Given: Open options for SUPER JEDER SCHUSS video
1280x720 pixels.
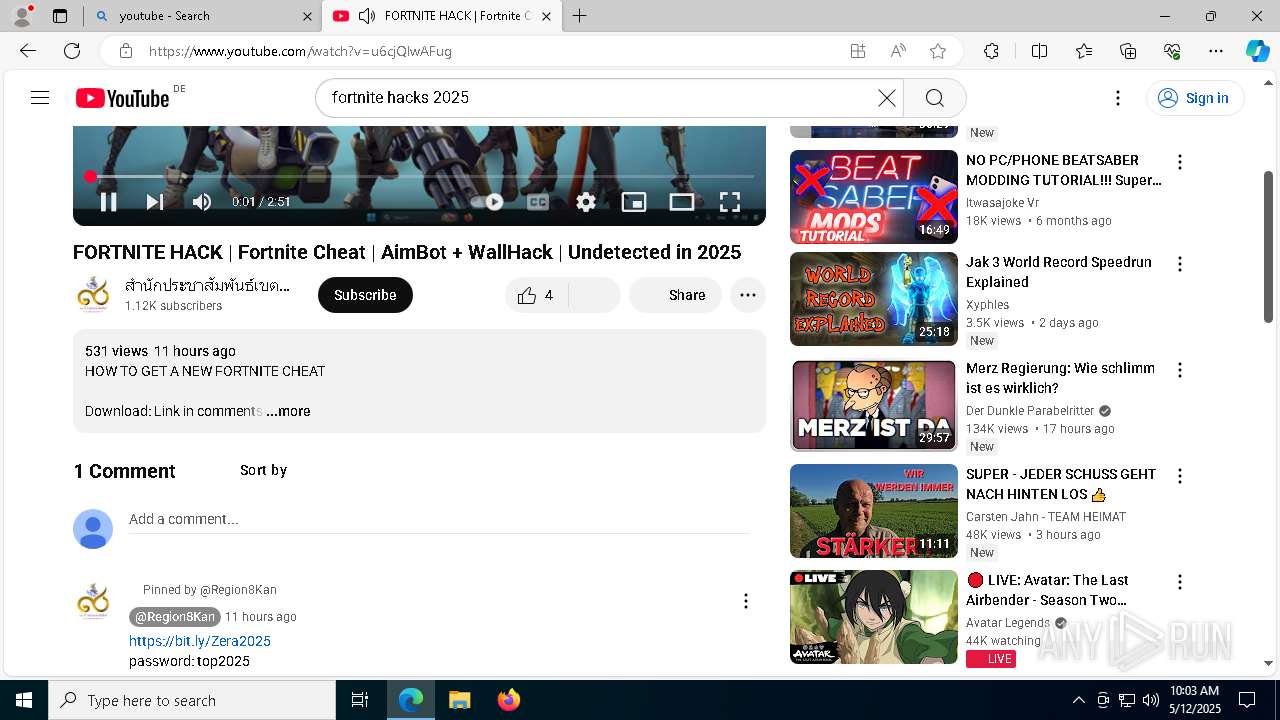Looking at the screenshot, I should pyautogui.click(x=1180, y=476).
